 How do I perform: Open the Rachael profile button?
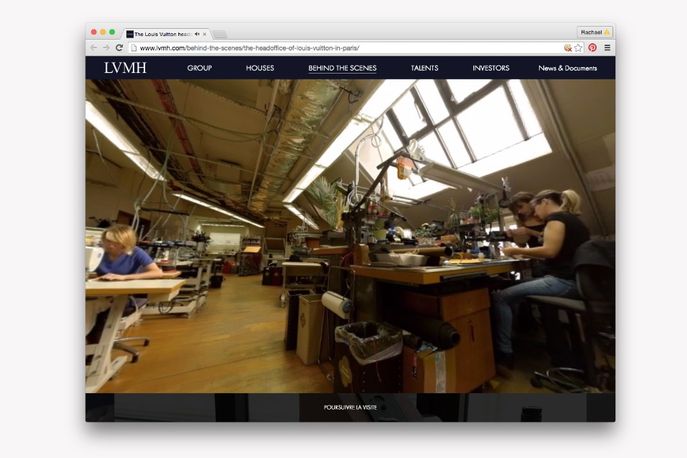[594, 32]
